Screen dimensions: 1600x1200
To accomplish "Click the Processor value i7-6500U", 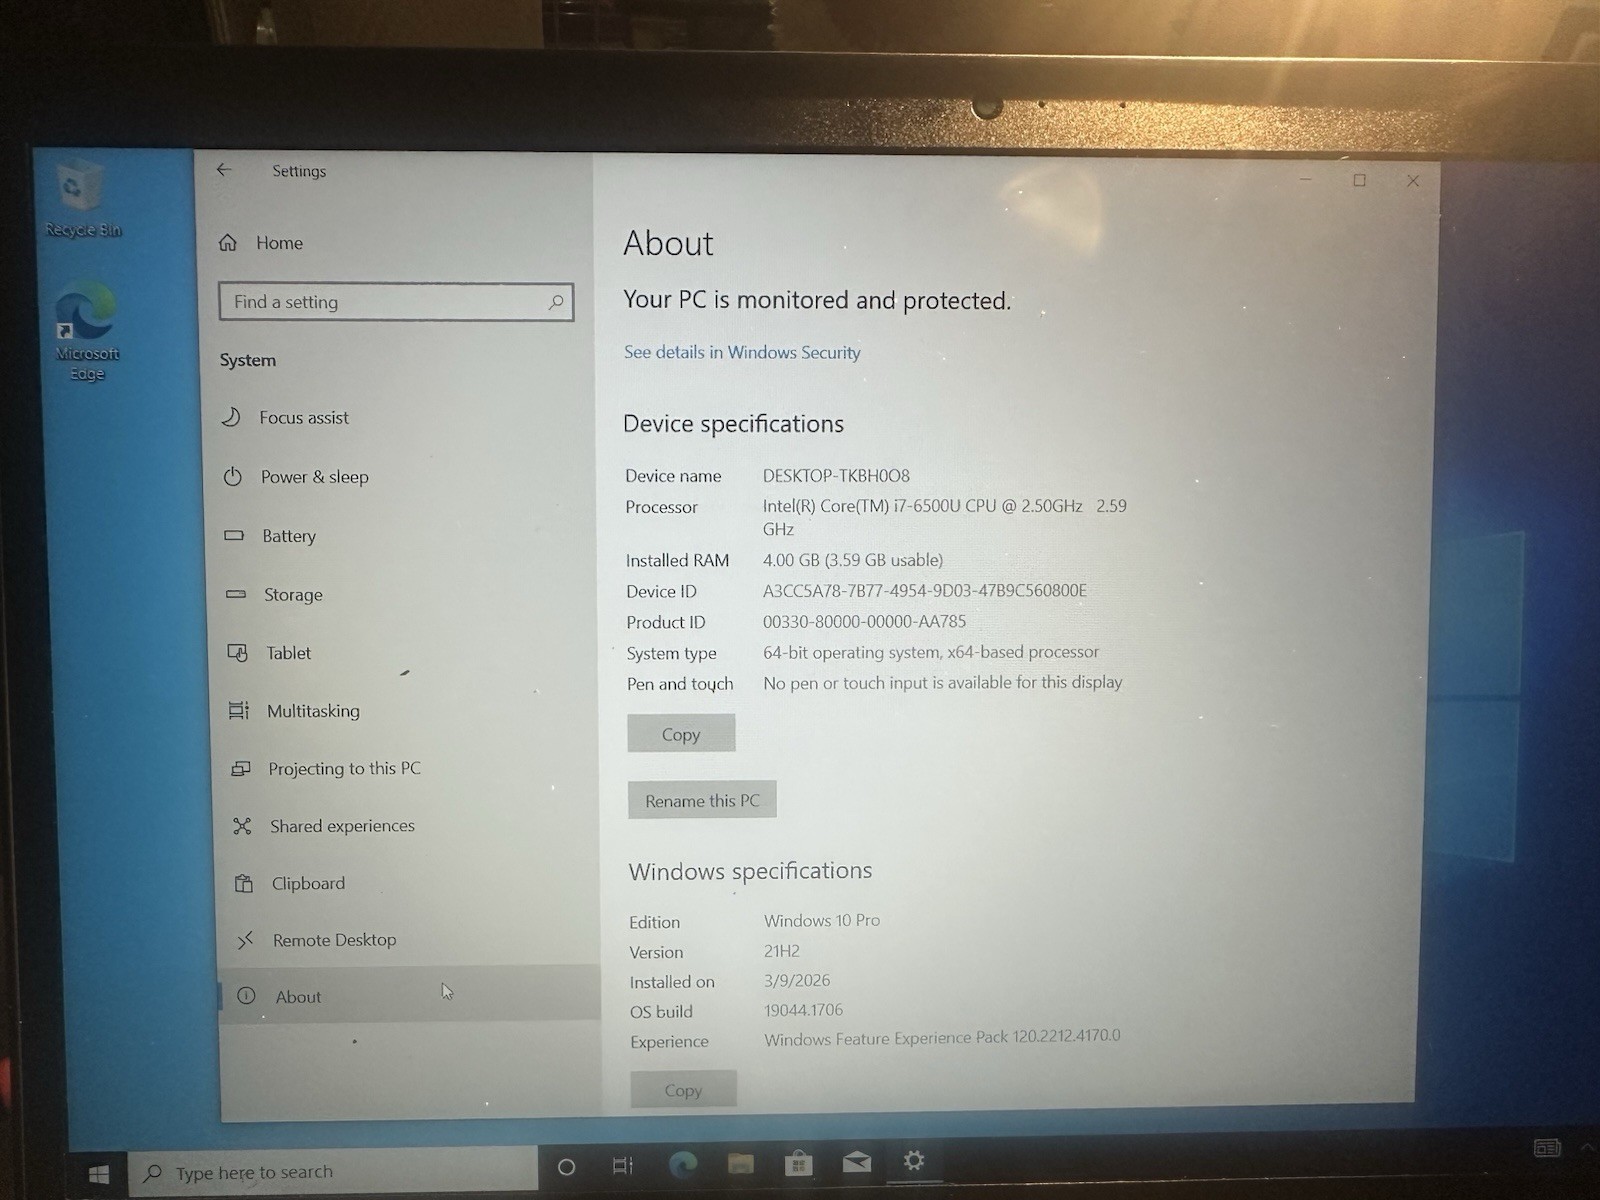I will (944, 517).
